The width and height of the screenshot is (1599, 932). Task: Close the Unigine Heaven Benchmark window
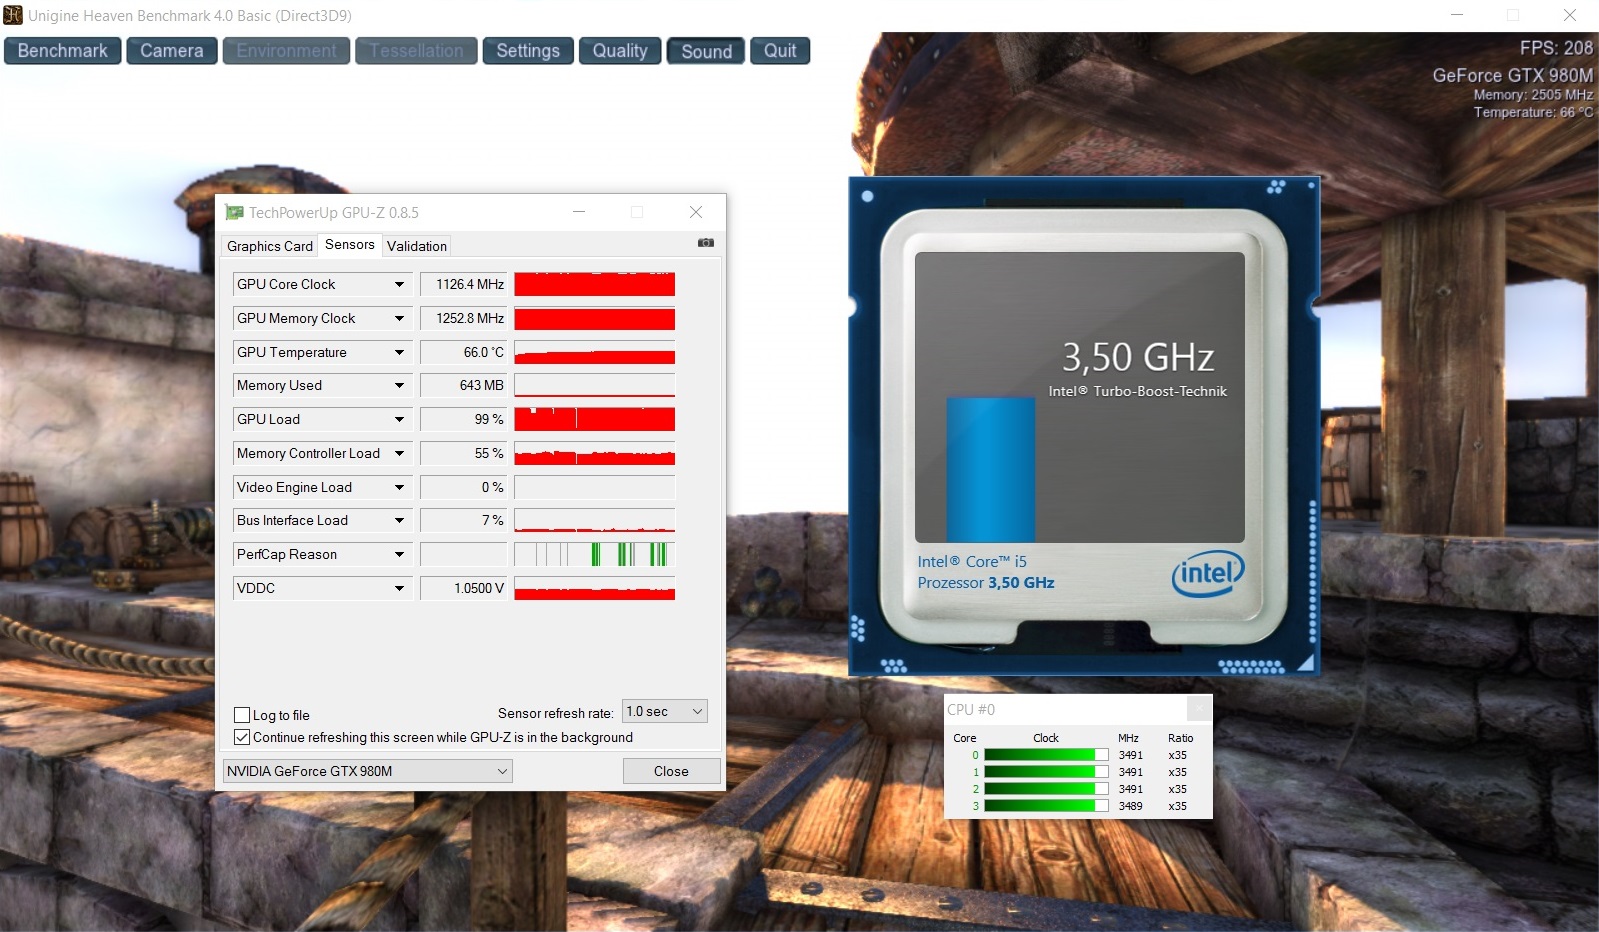pyautogui.click(x=1570, y=15)
